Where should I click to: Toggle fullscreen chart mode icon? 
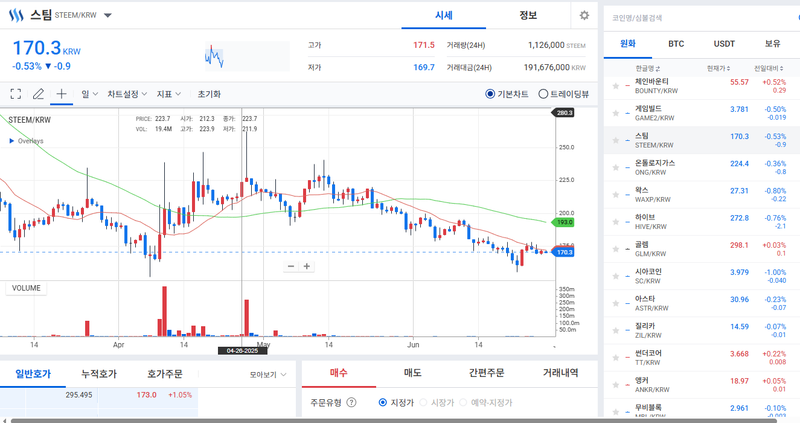pyautogui.click(x=16, y=94)
